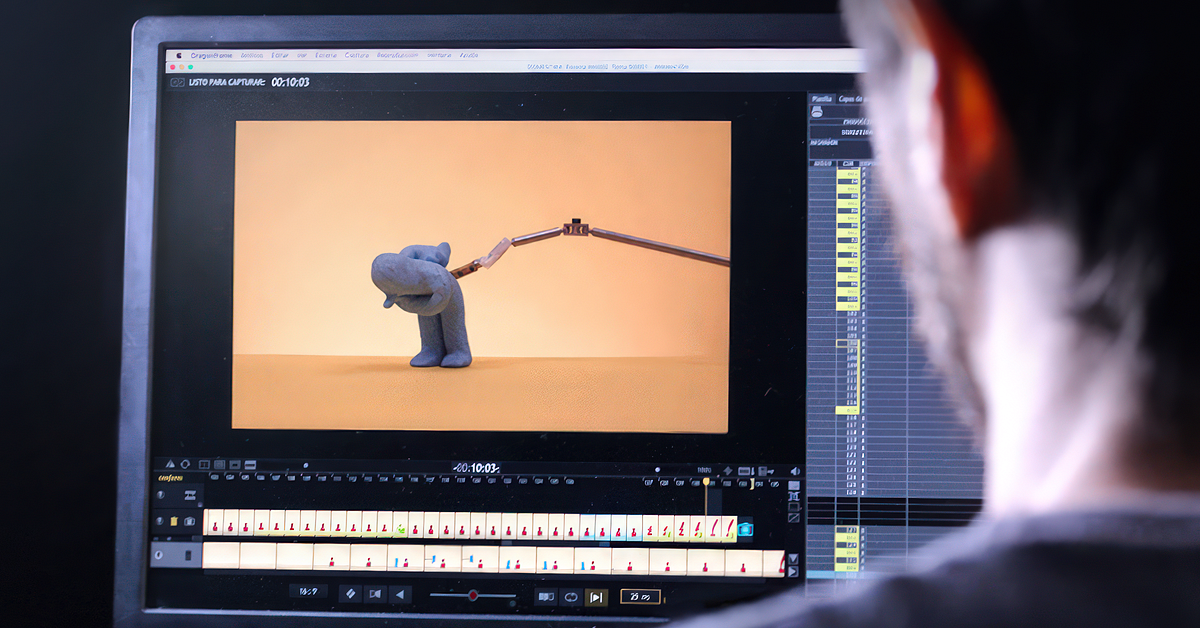Toggle the circle on the bottom timeline track

tap(158, 554)
